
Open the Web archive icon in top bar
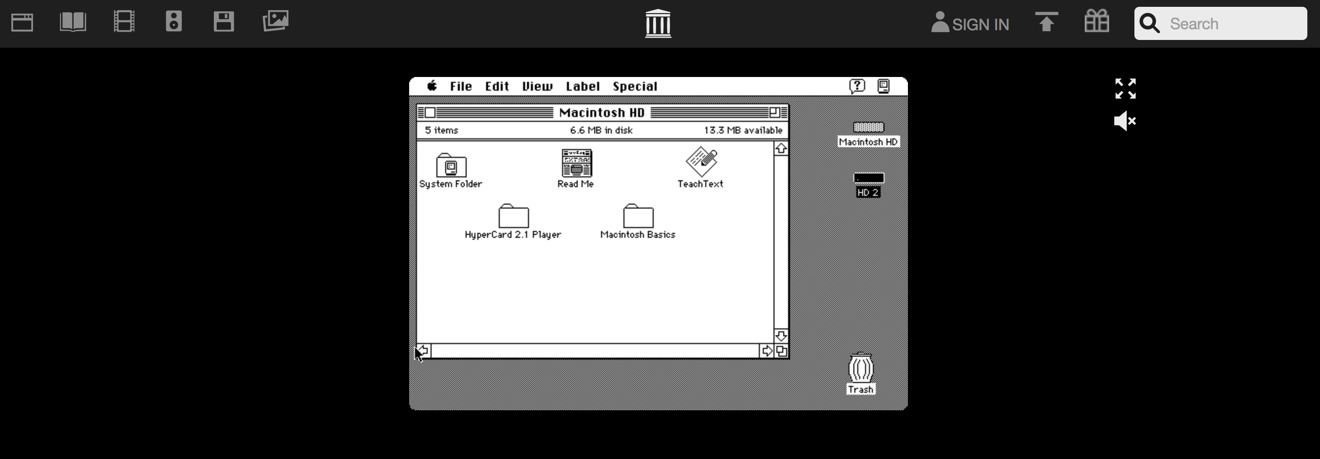point(22,22)
